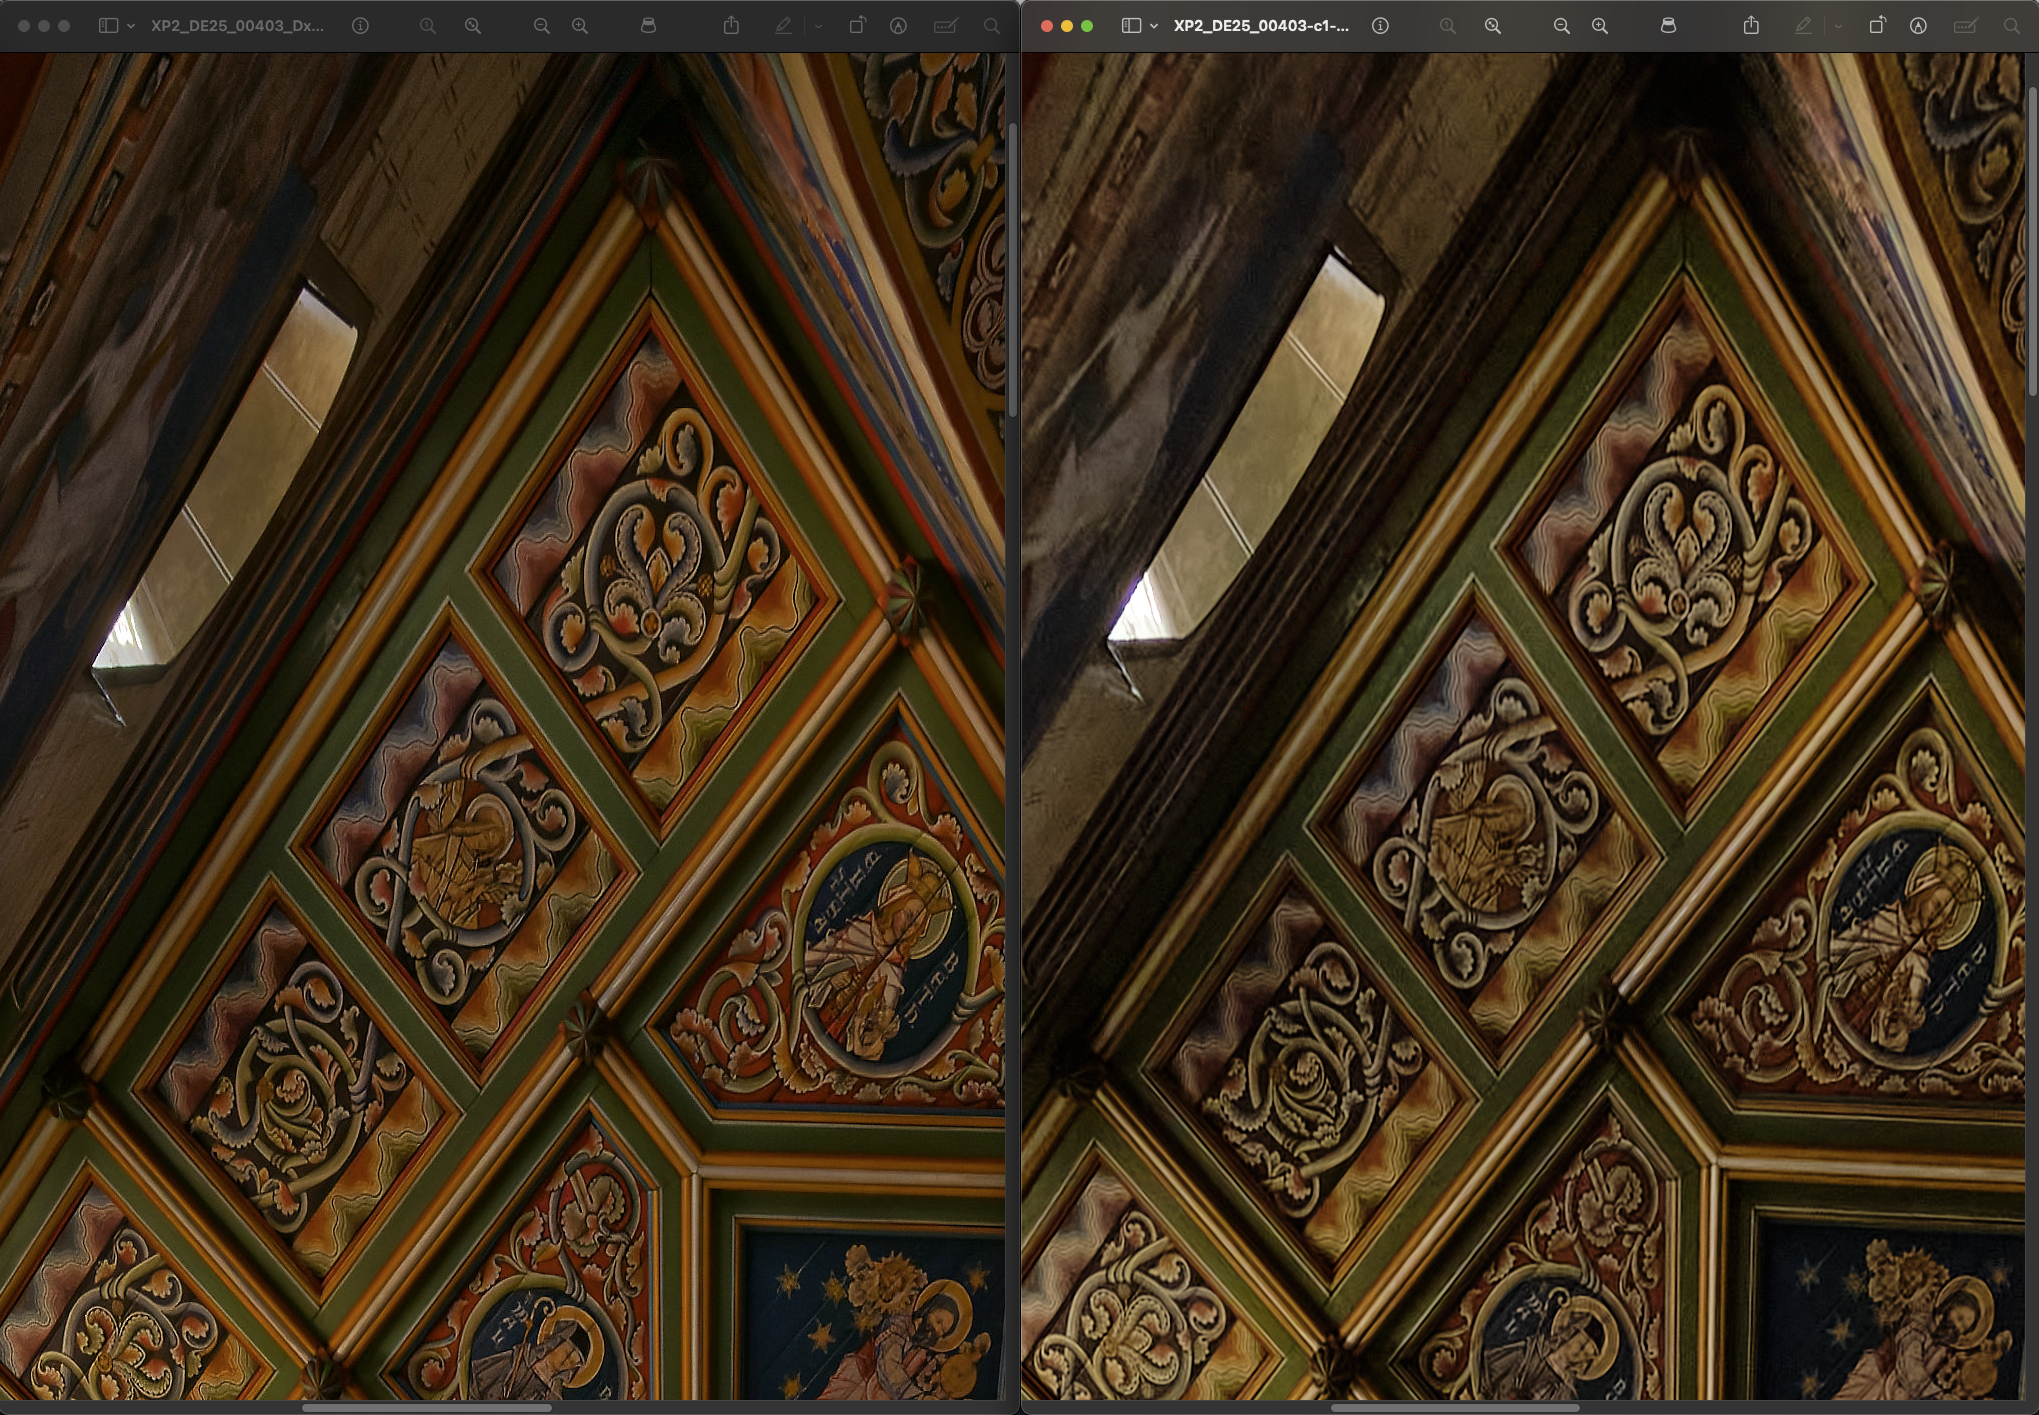
Task: Click vertical scrollbar of left Dx window
Action: [x=1012, y=270]
